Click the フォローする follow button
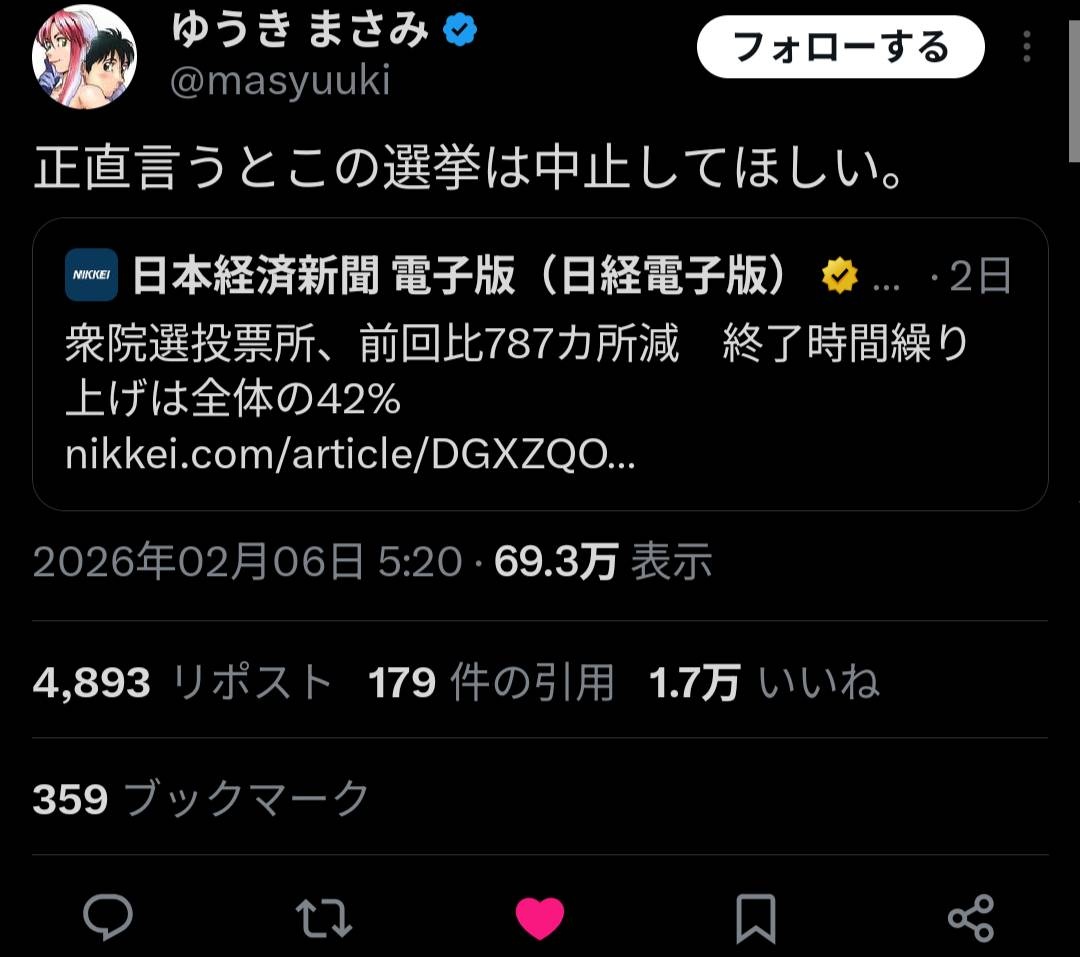The height and width of the screenshot is (957, 1080). [x=840, y=47]
